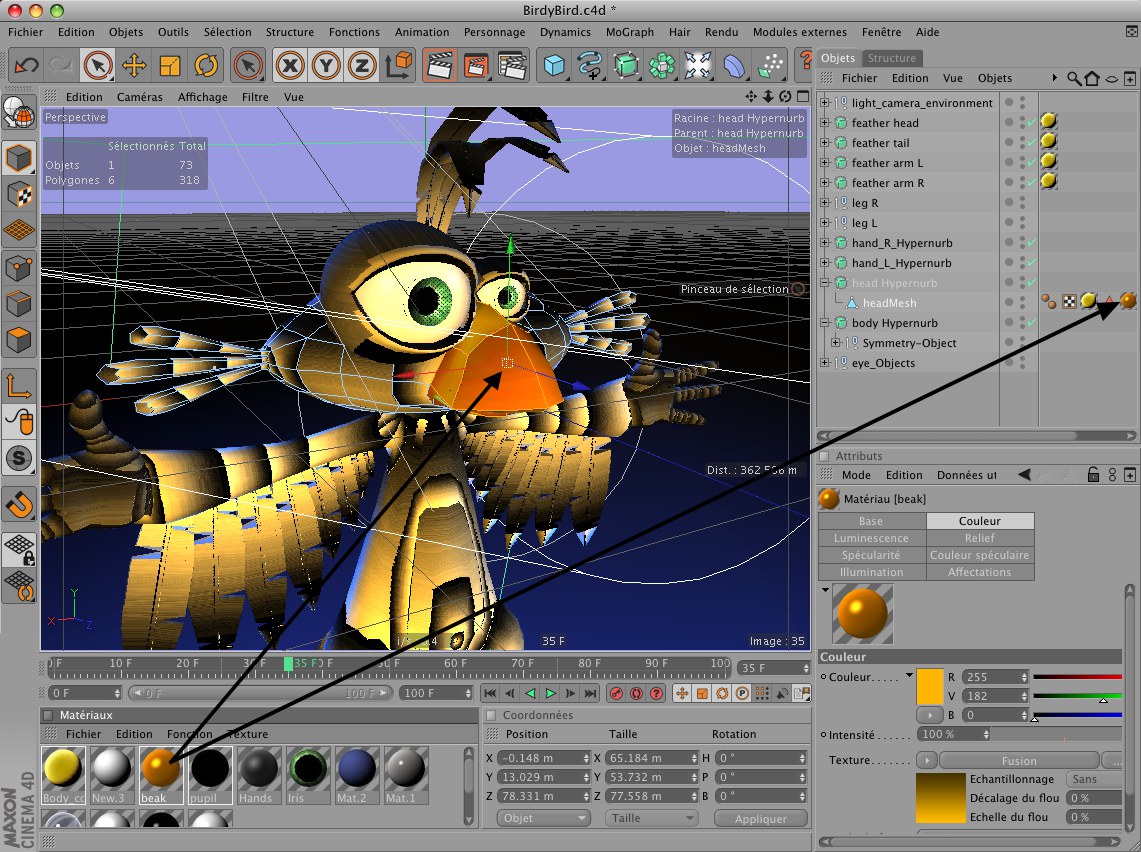Select the Move tool in toolbar

(134, 66)
